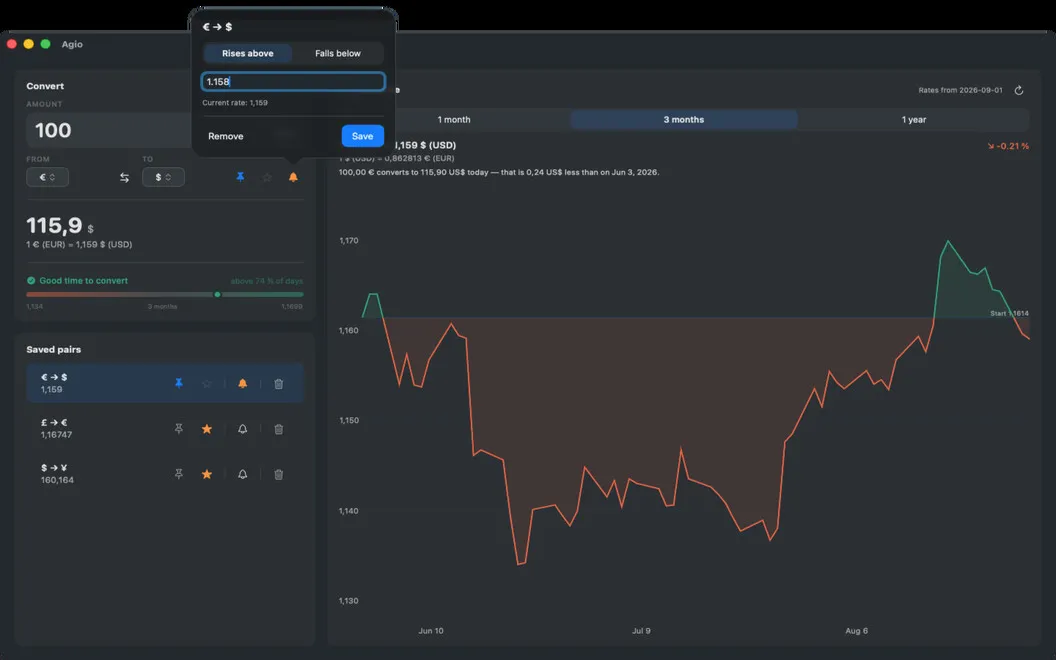
Task: Refresh the exchange rates
Action: [1019, 90]
